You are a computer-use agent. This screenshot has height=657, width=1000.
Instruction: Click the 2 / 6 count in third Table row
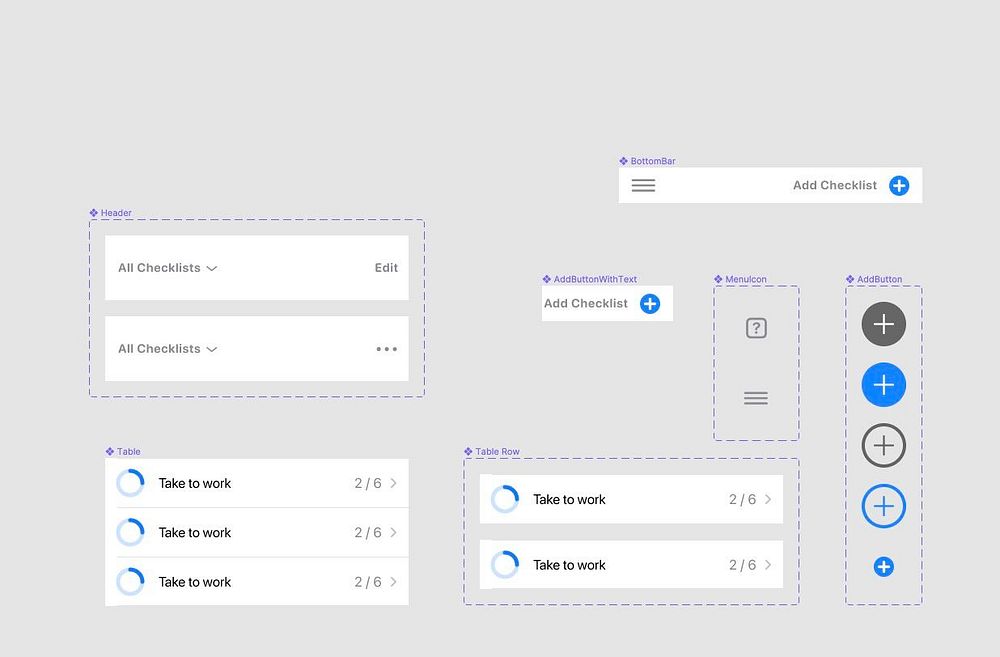pyautogui.click(x=368, y=582)
